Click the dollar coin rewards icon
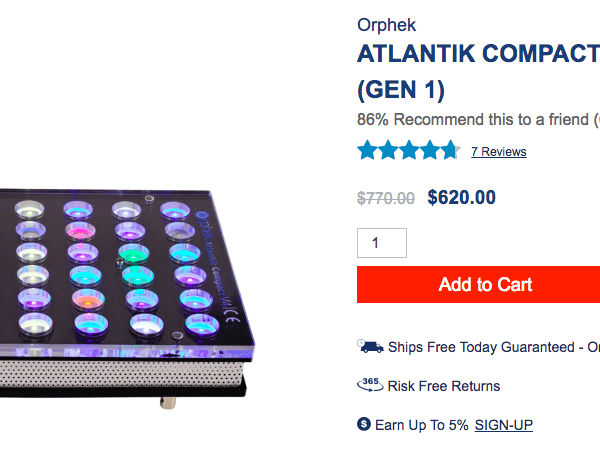 (x=364, y=424)
